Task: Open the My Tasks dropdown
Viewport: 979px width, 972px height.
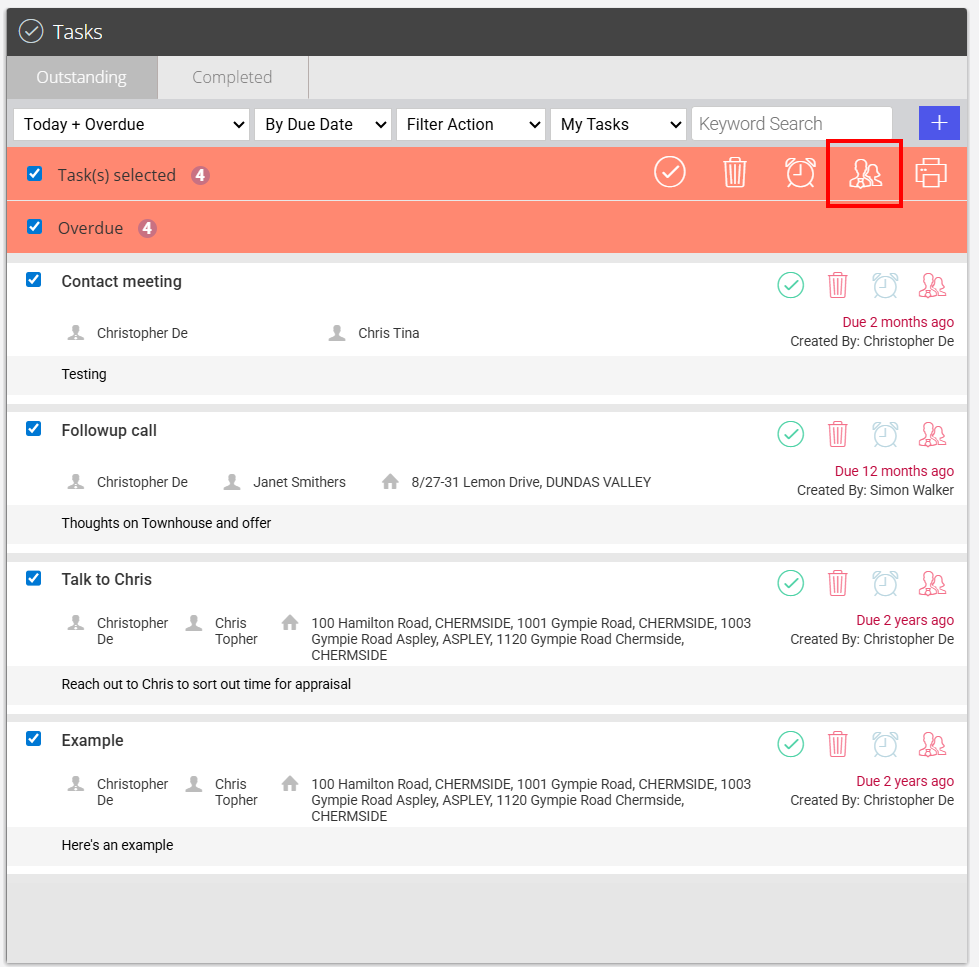Action: tap(618, 124)
